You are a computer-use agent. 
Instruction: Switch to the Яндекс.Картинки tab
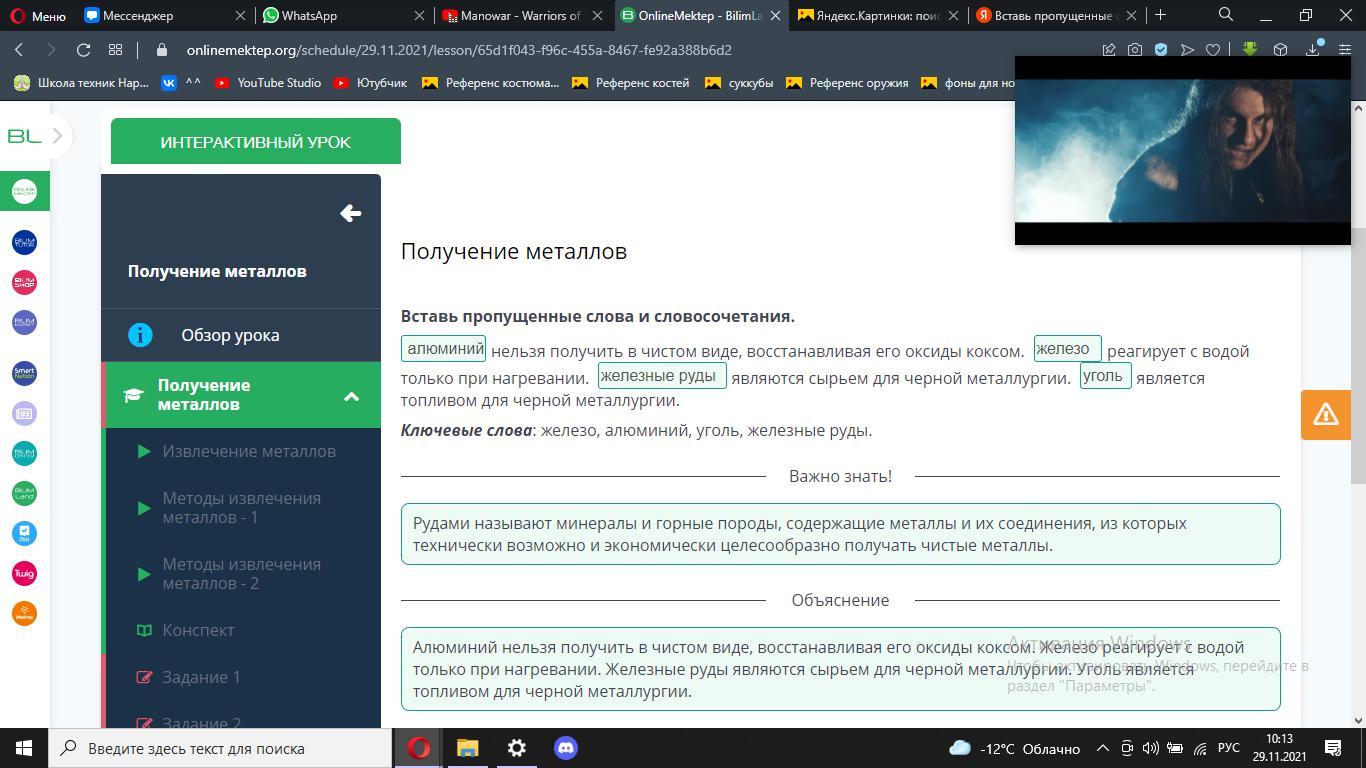point(877,15)
